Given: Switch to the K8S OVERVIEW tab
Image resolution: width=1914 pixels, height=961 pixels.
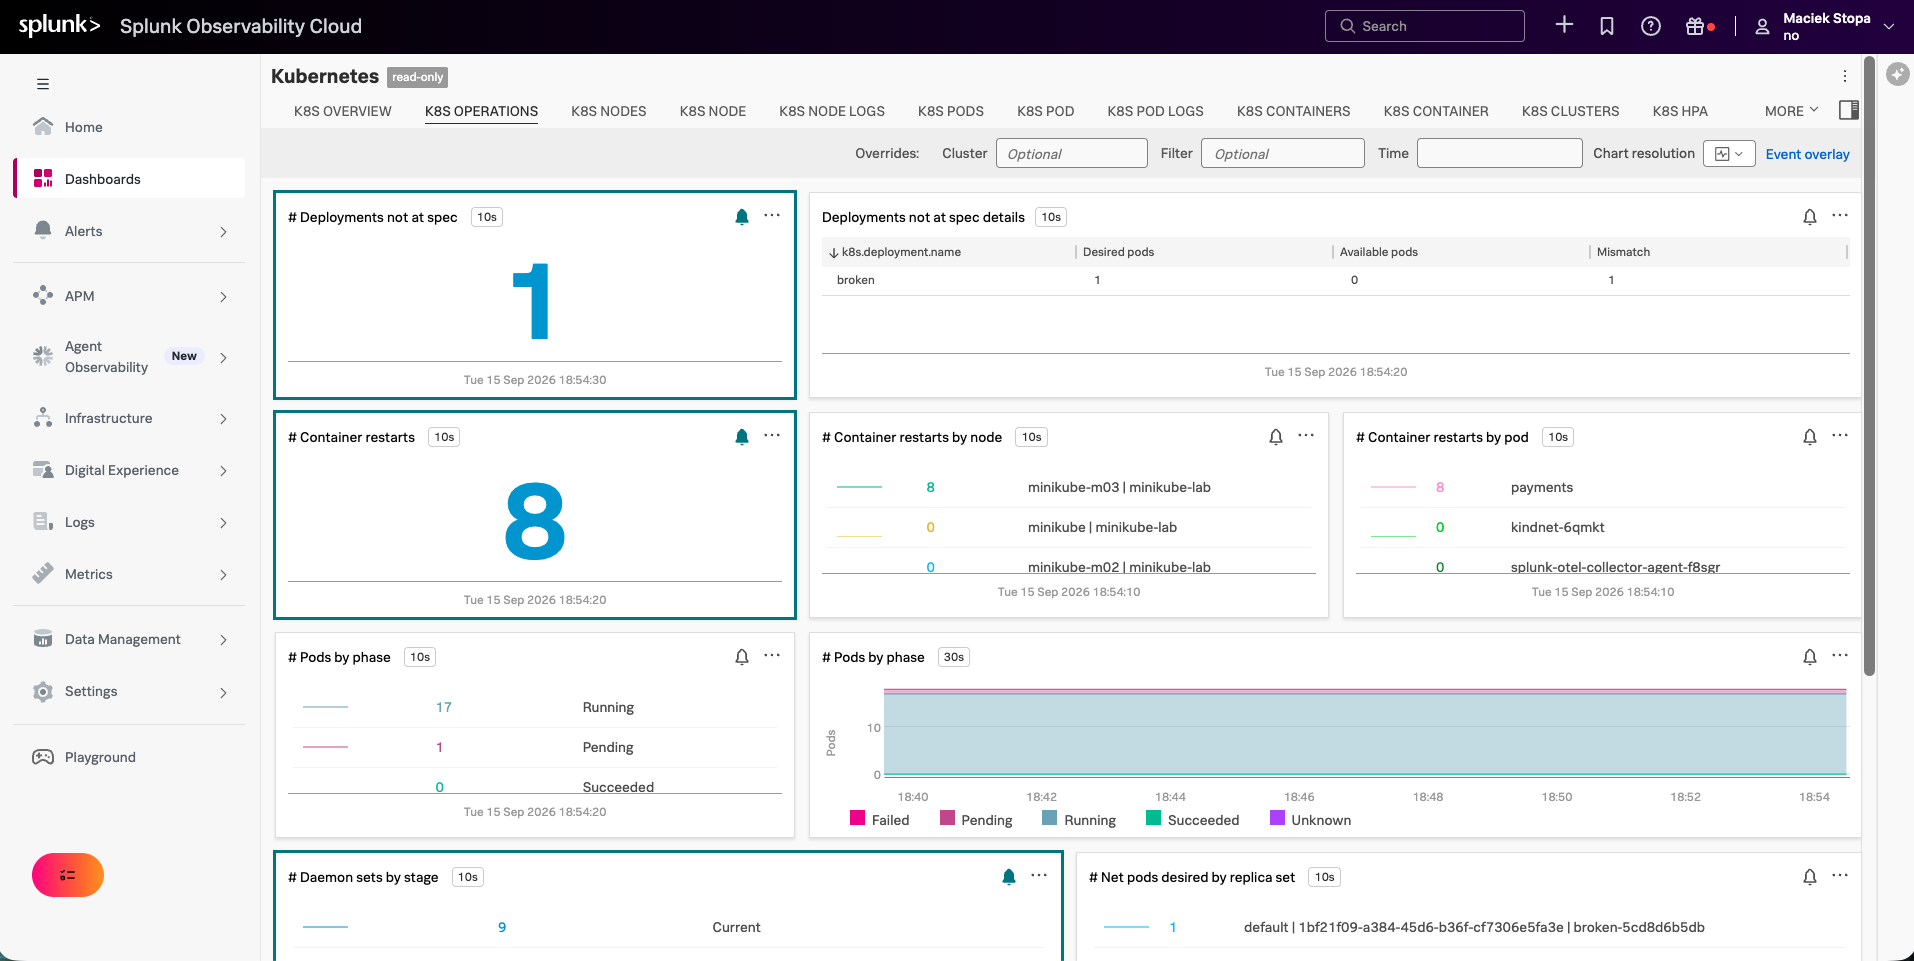Looking at the screenshot, I should [x=343, y=111].
